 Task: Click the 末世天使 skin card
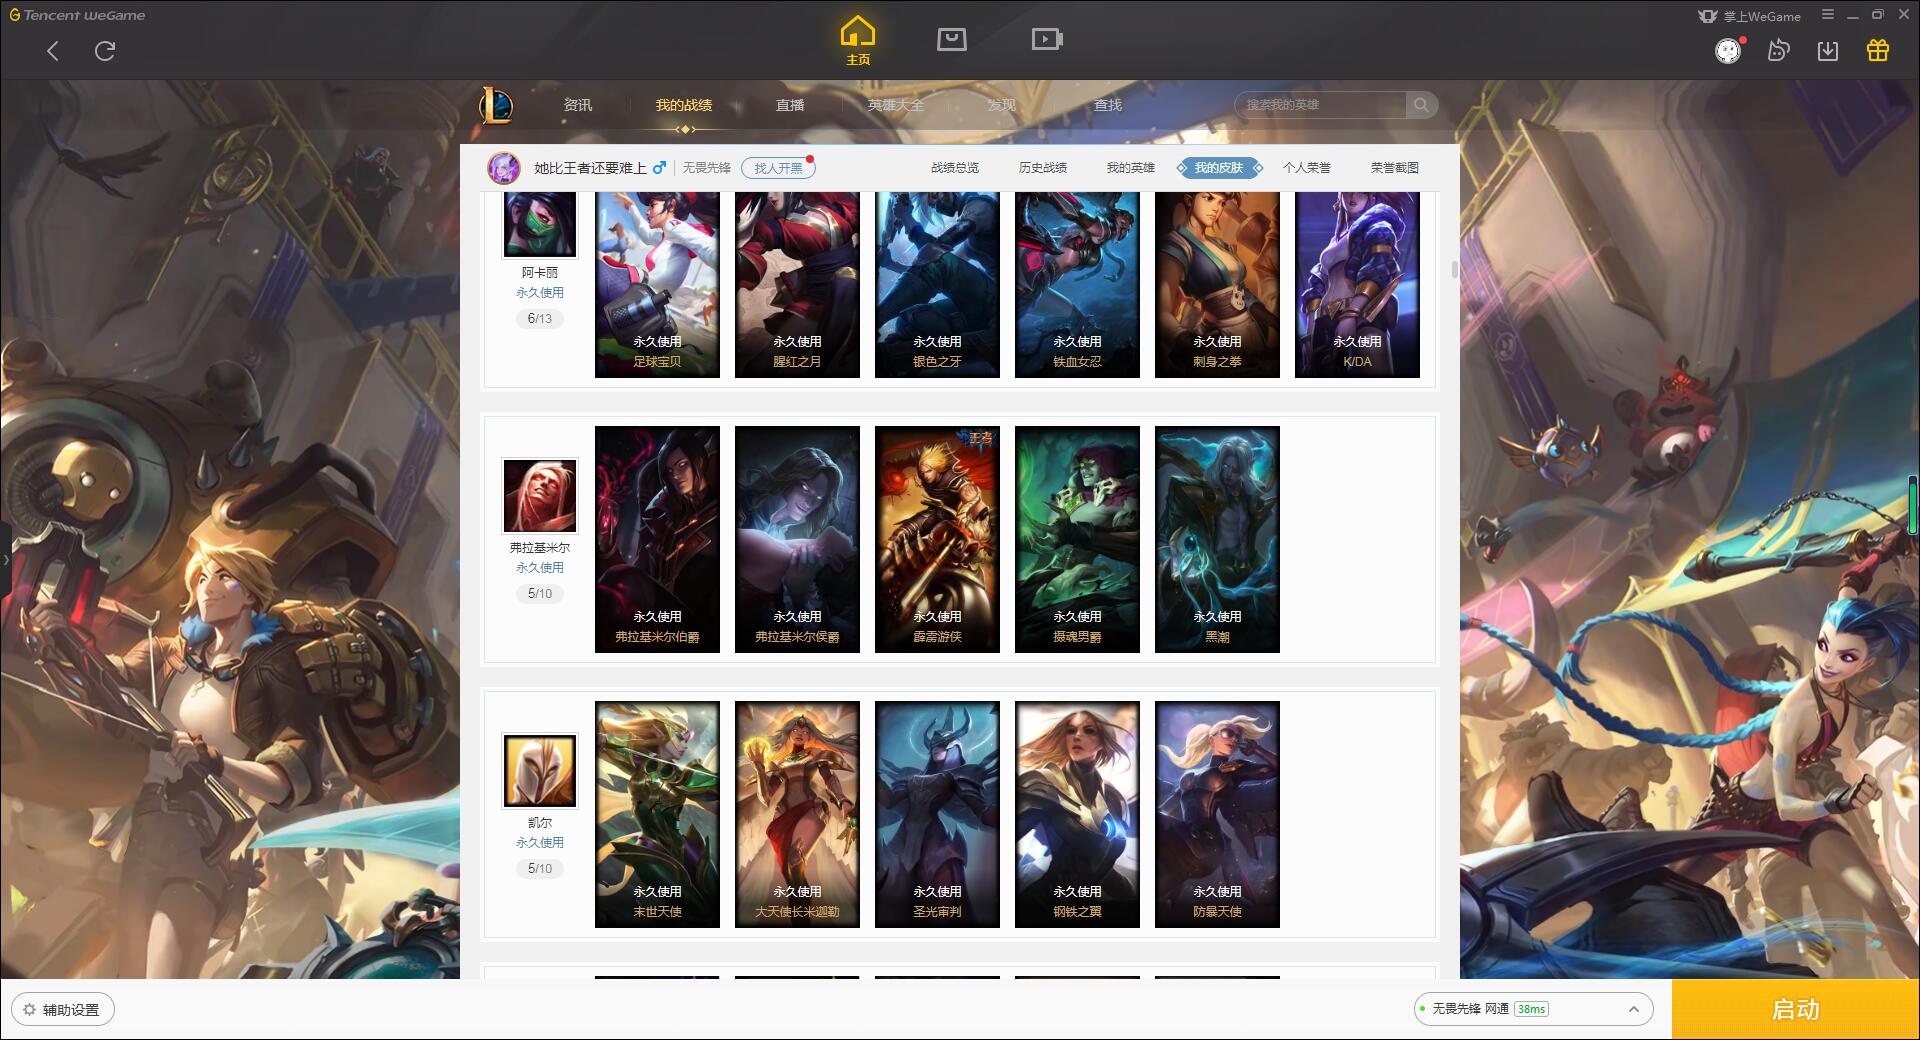(x=657, y=815)
